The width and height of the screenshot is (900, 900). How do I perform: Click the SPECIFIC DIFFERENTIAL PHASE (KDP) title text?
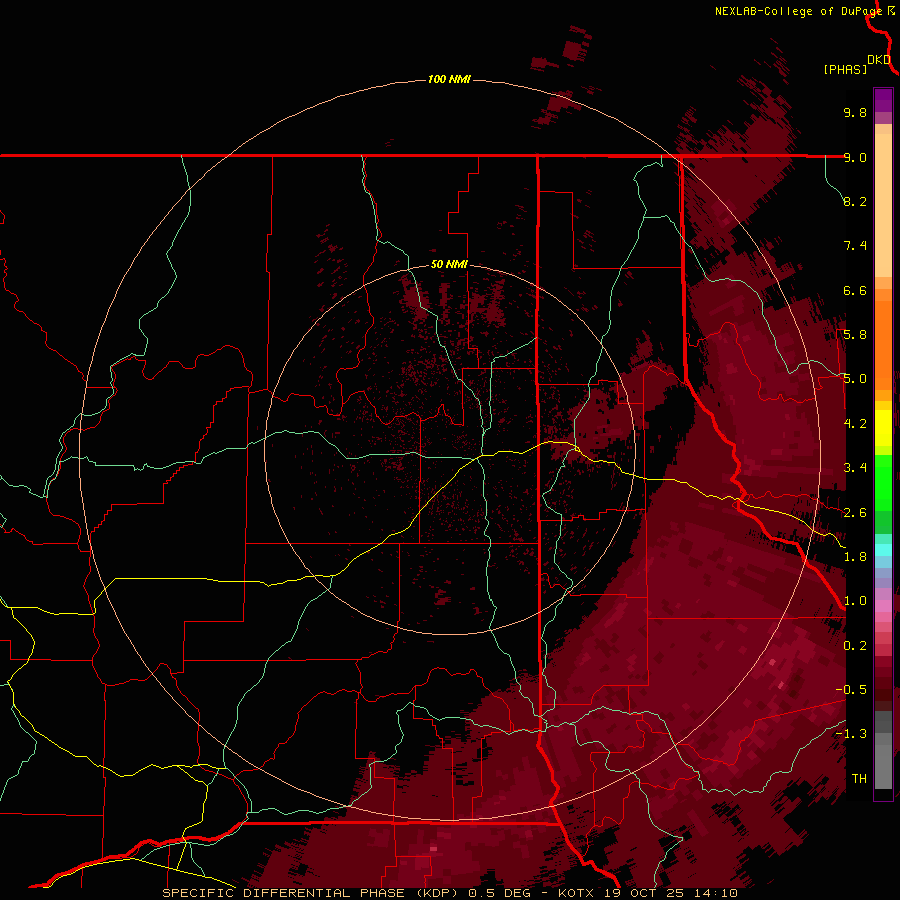pos(312,893)
